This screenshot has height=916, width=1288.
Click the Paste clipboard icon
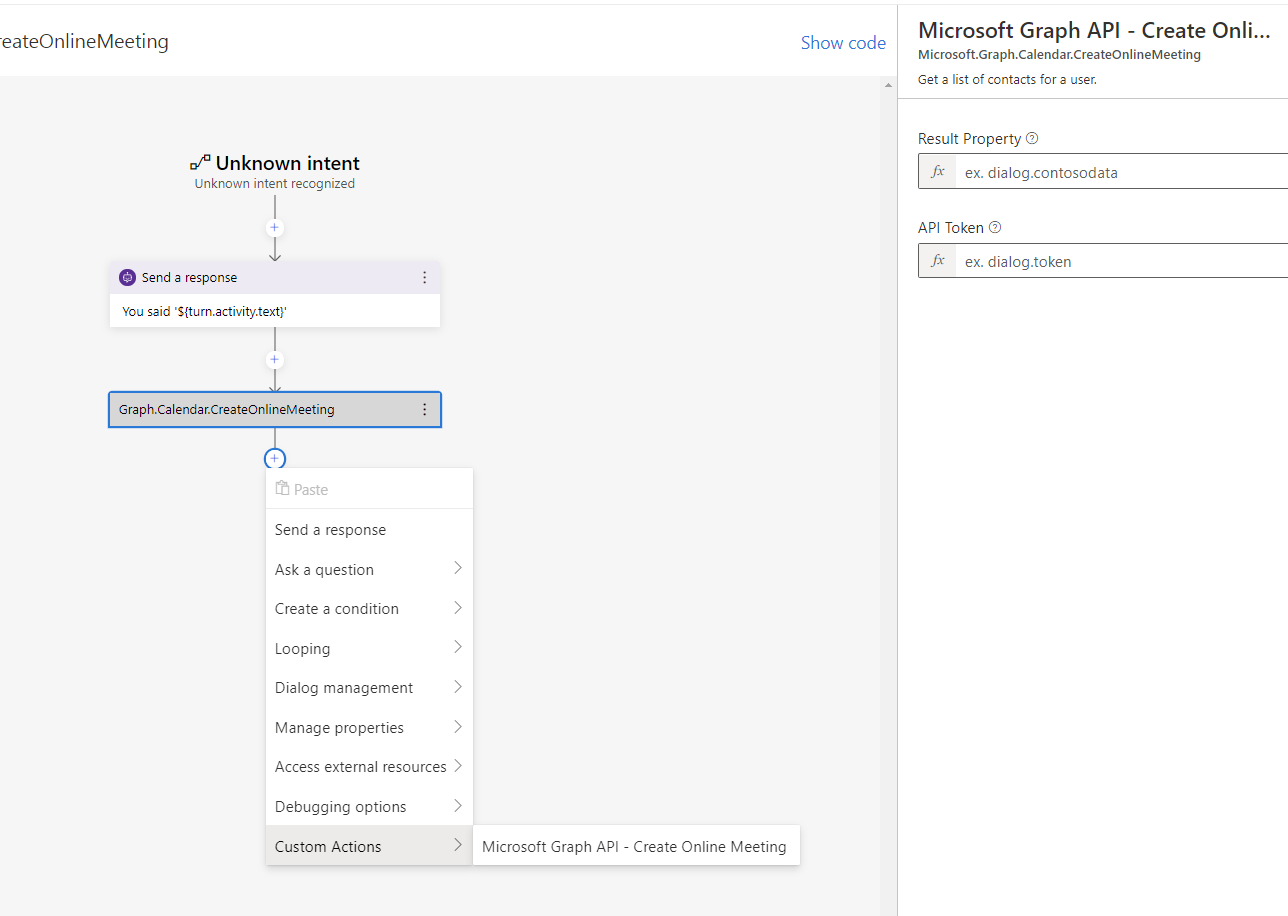pos(282,489)
